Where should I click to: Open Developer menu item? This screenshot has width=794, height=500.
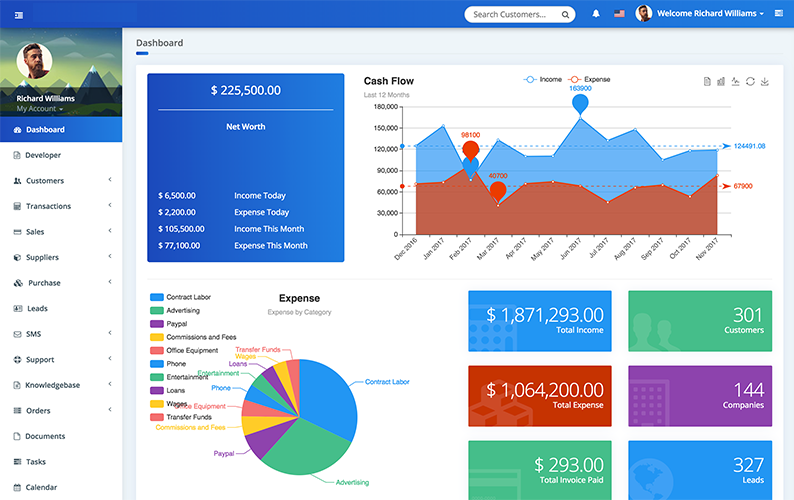tap(61, 155)
